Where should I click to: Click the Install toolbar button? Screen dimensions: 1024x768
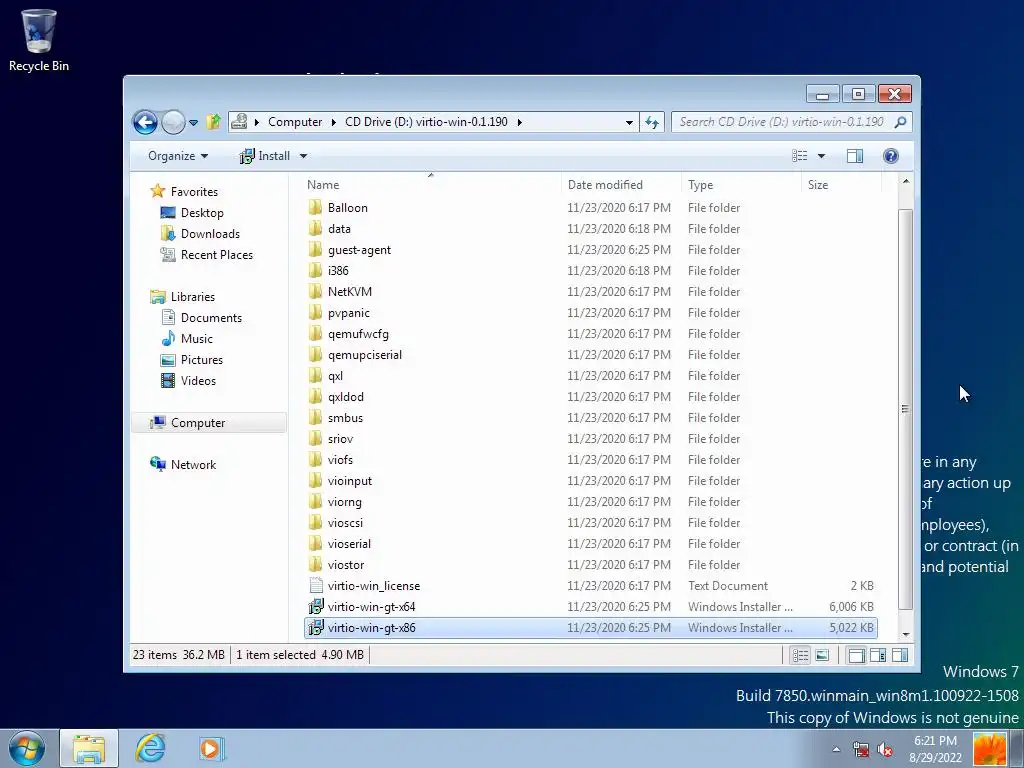264,156
